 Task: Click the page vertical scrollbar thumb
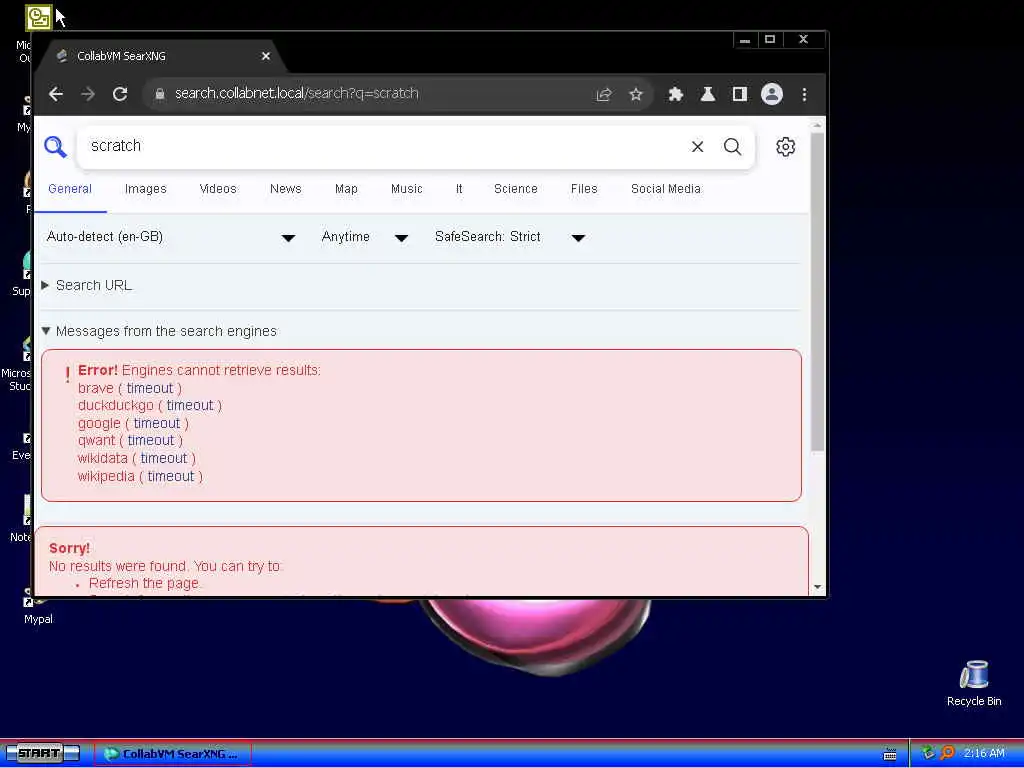tap(817, 292)
